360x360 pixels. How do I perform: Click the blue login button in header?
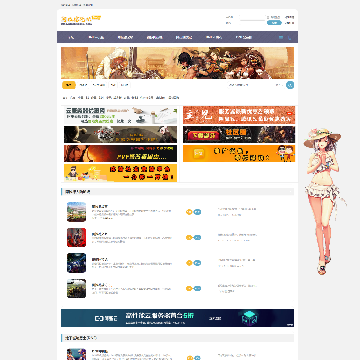(274, 23)
